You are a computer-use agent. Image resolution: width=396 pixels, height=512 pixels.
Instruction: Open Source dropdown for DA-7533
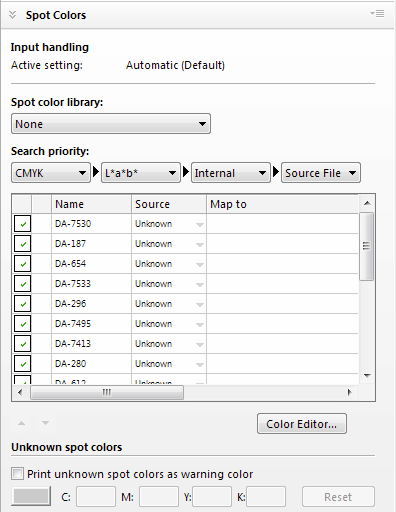(200, 285)
